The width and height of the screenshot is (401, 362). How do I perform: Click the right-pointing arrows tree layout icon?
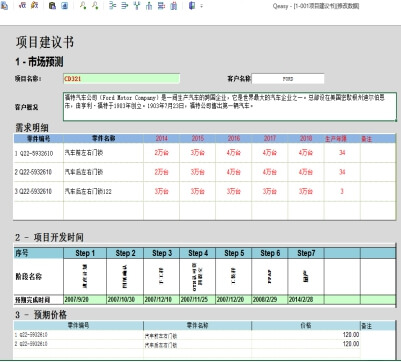125,6
